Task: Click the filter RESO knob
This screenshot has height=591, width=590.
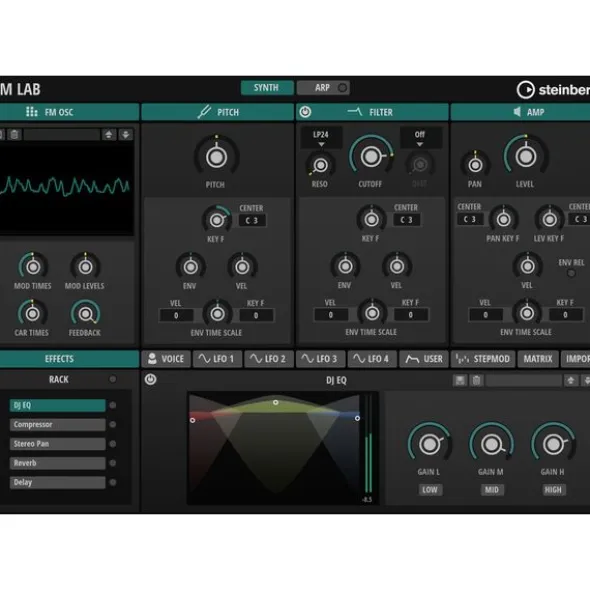Action: pos(320,165)
